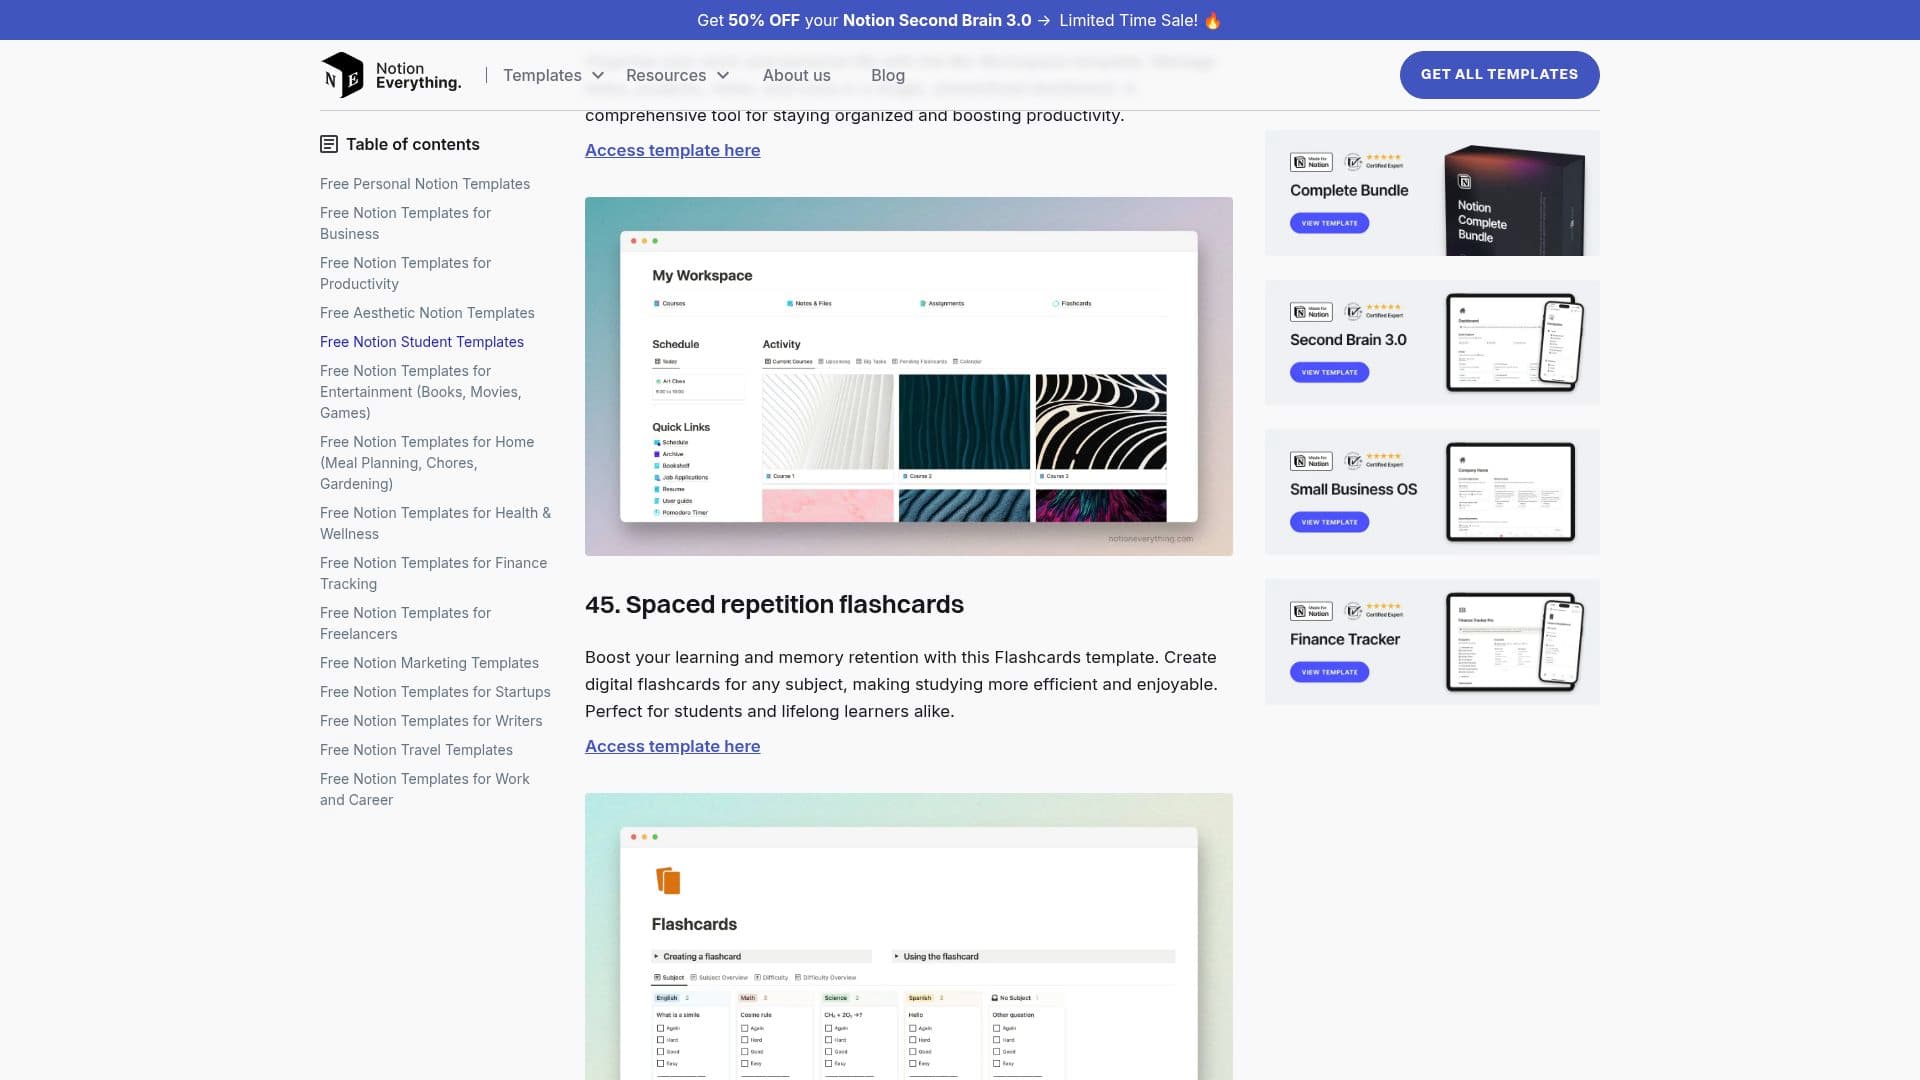Click the Certified Expert stars badge on Second Brain
Viewport: 1920px width, 1080px height.
[x=1374, y=311]
